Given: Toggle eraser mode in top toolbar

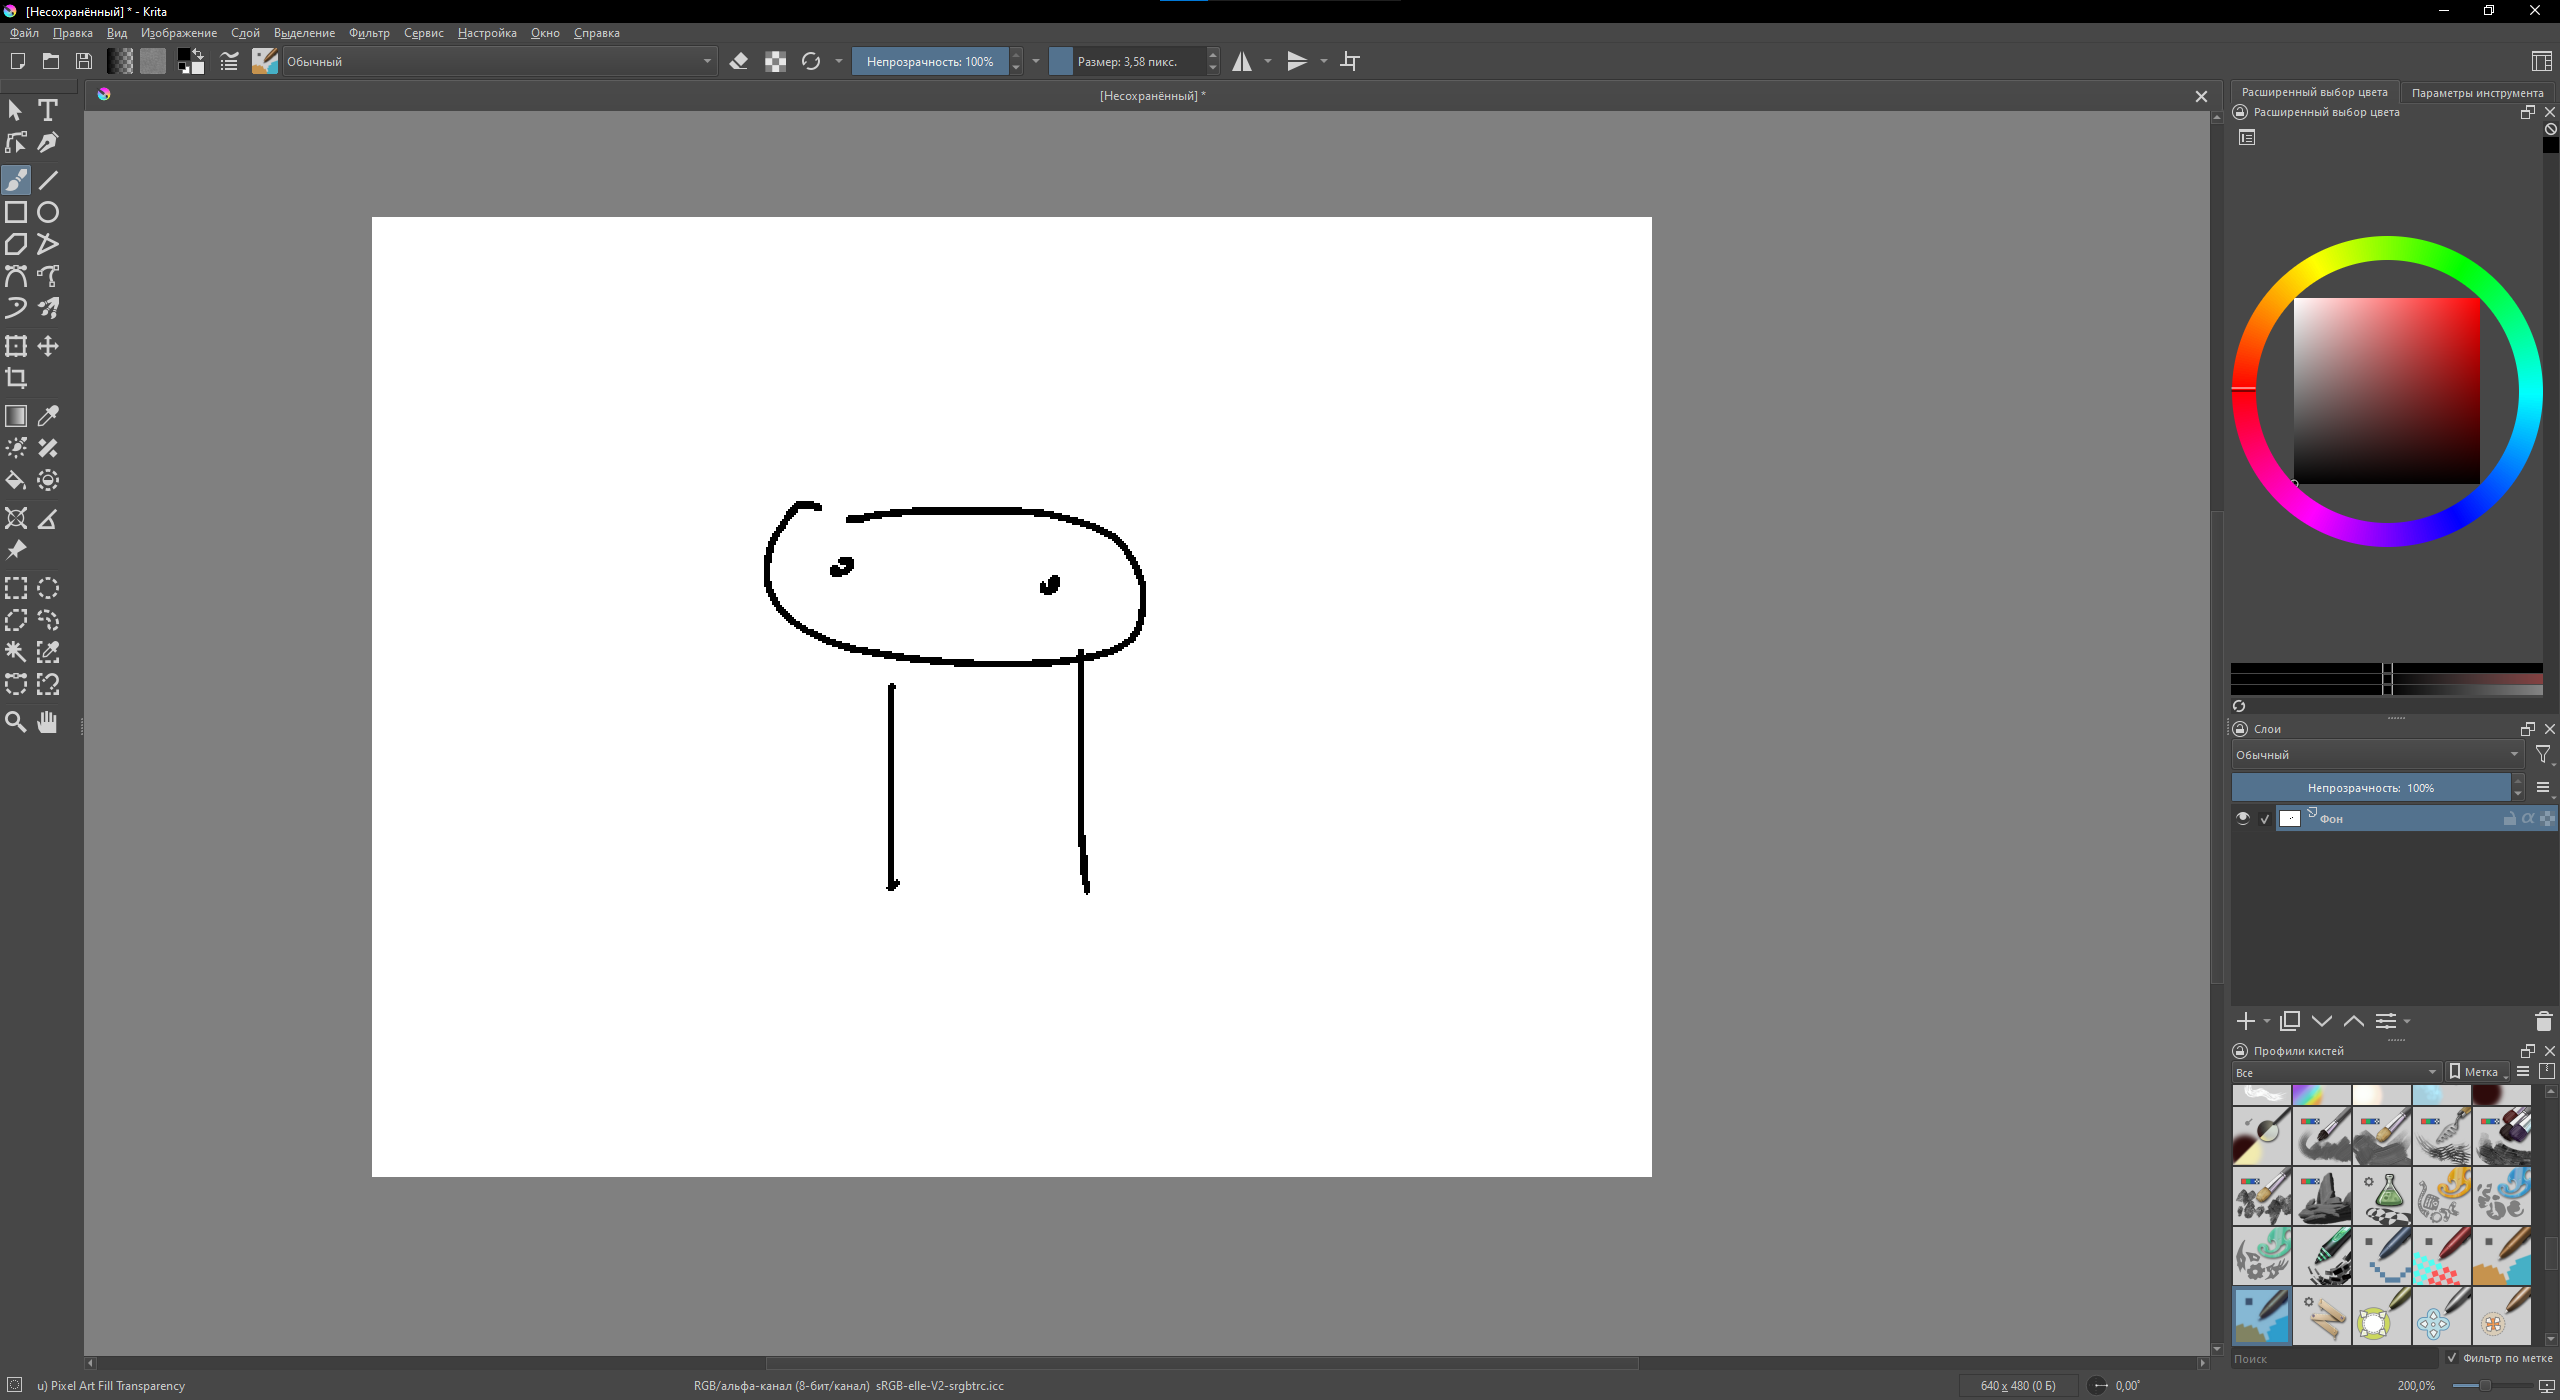Looking at the screenshot, I should tap(739, 62).
